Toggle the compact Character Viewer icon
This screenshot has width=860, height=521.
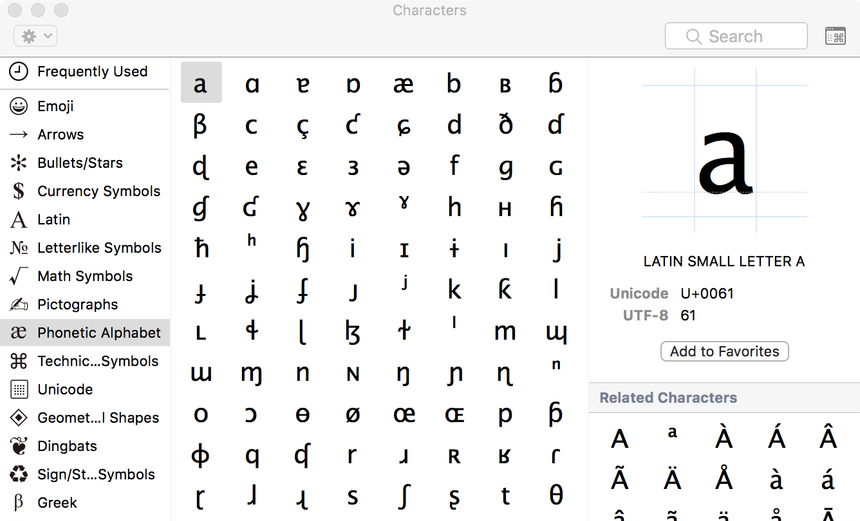(x=835, y=36)
